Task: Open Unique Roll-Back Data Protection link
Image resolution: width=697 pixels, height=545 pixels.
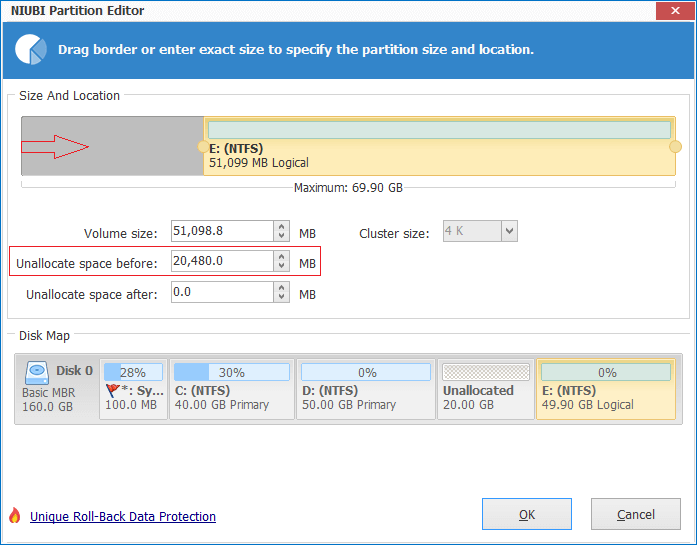Action: pos(123,517)
